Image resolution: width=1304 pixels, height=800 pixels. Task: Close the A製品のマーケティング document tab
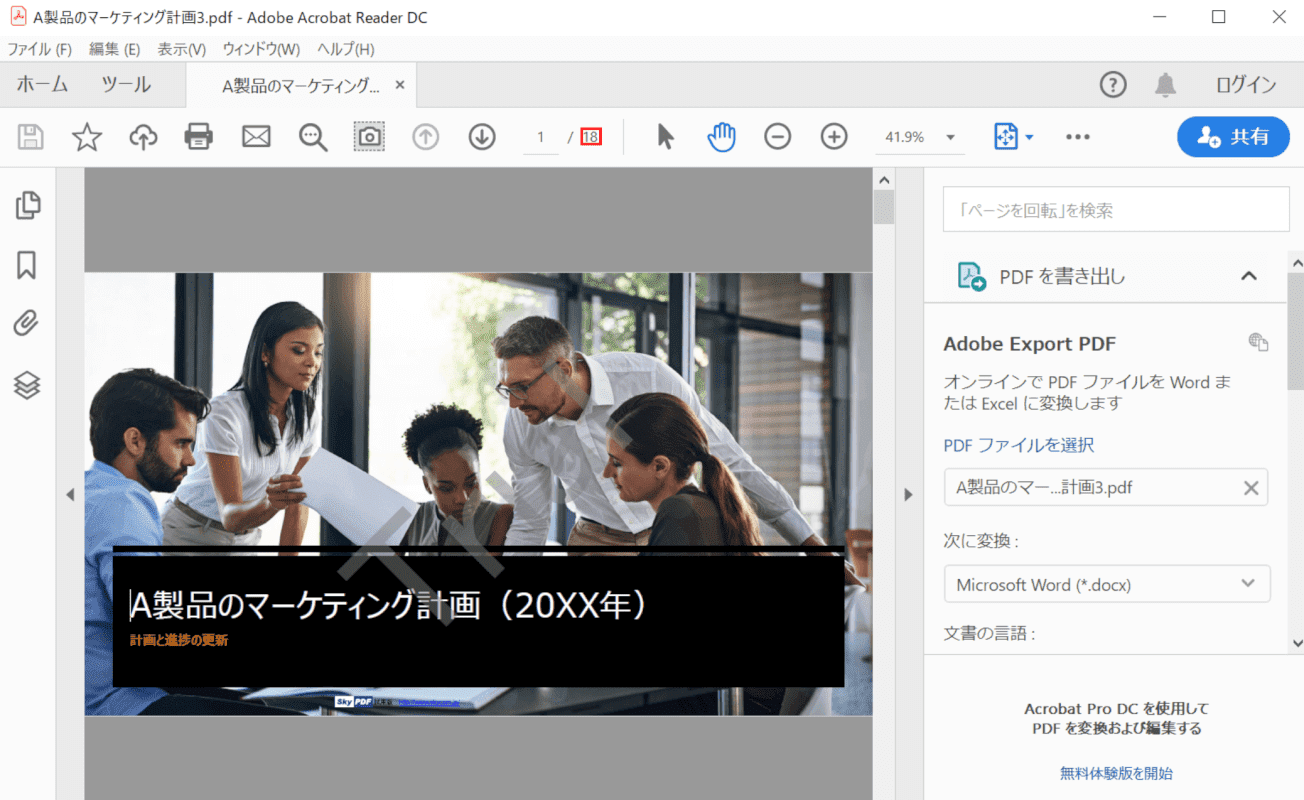(400, 85)
